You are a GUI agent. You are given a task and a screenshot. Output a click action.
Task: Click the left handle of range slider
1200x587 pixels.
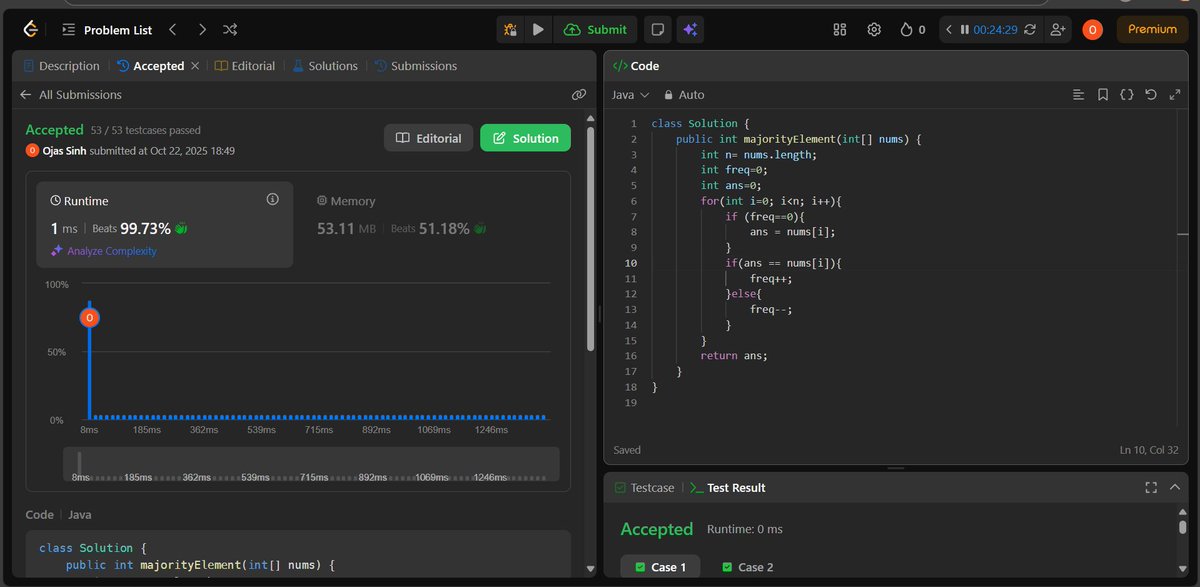[79, 464]
